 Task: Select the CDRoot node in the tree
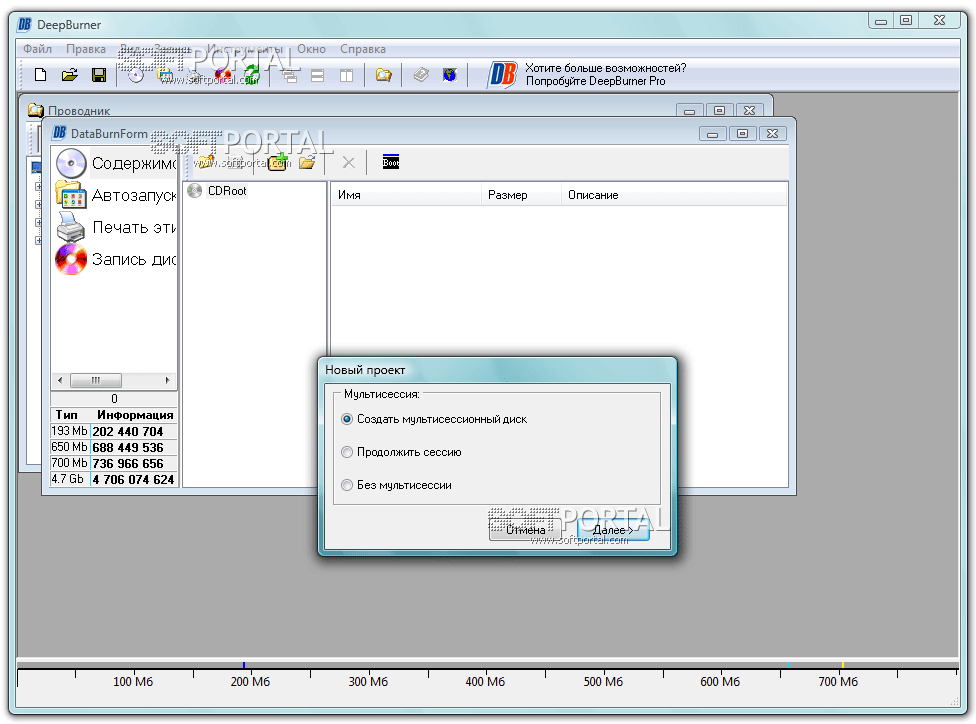click(x=227, y=190)
